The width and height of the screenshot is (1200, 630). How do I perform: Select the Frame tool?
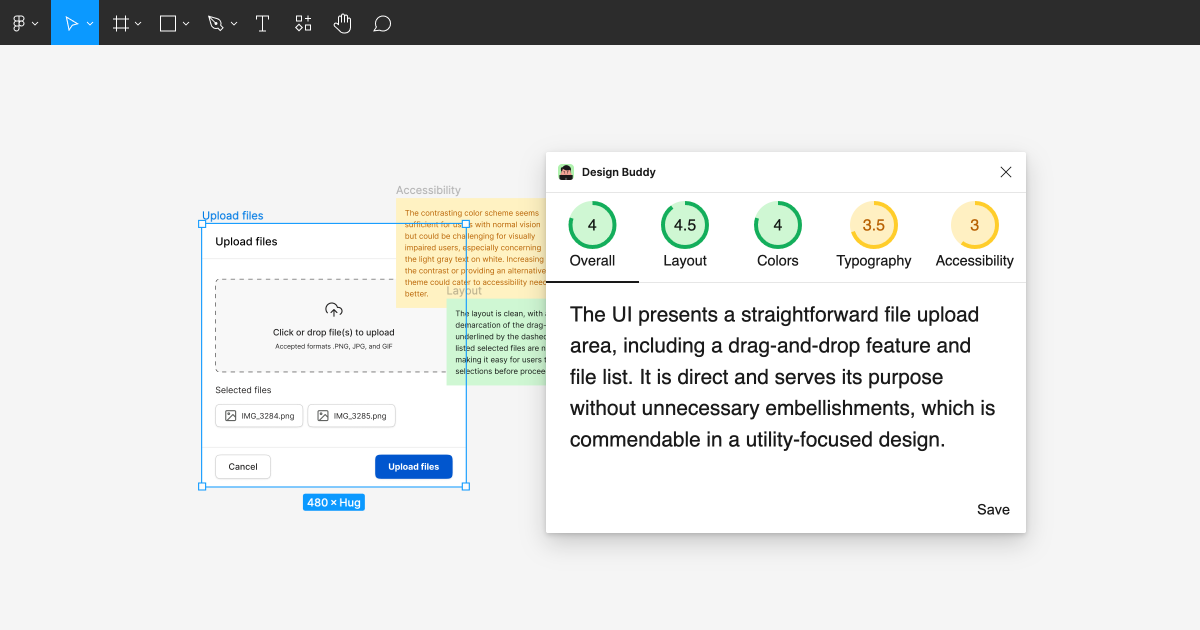[x=121, y=23]
